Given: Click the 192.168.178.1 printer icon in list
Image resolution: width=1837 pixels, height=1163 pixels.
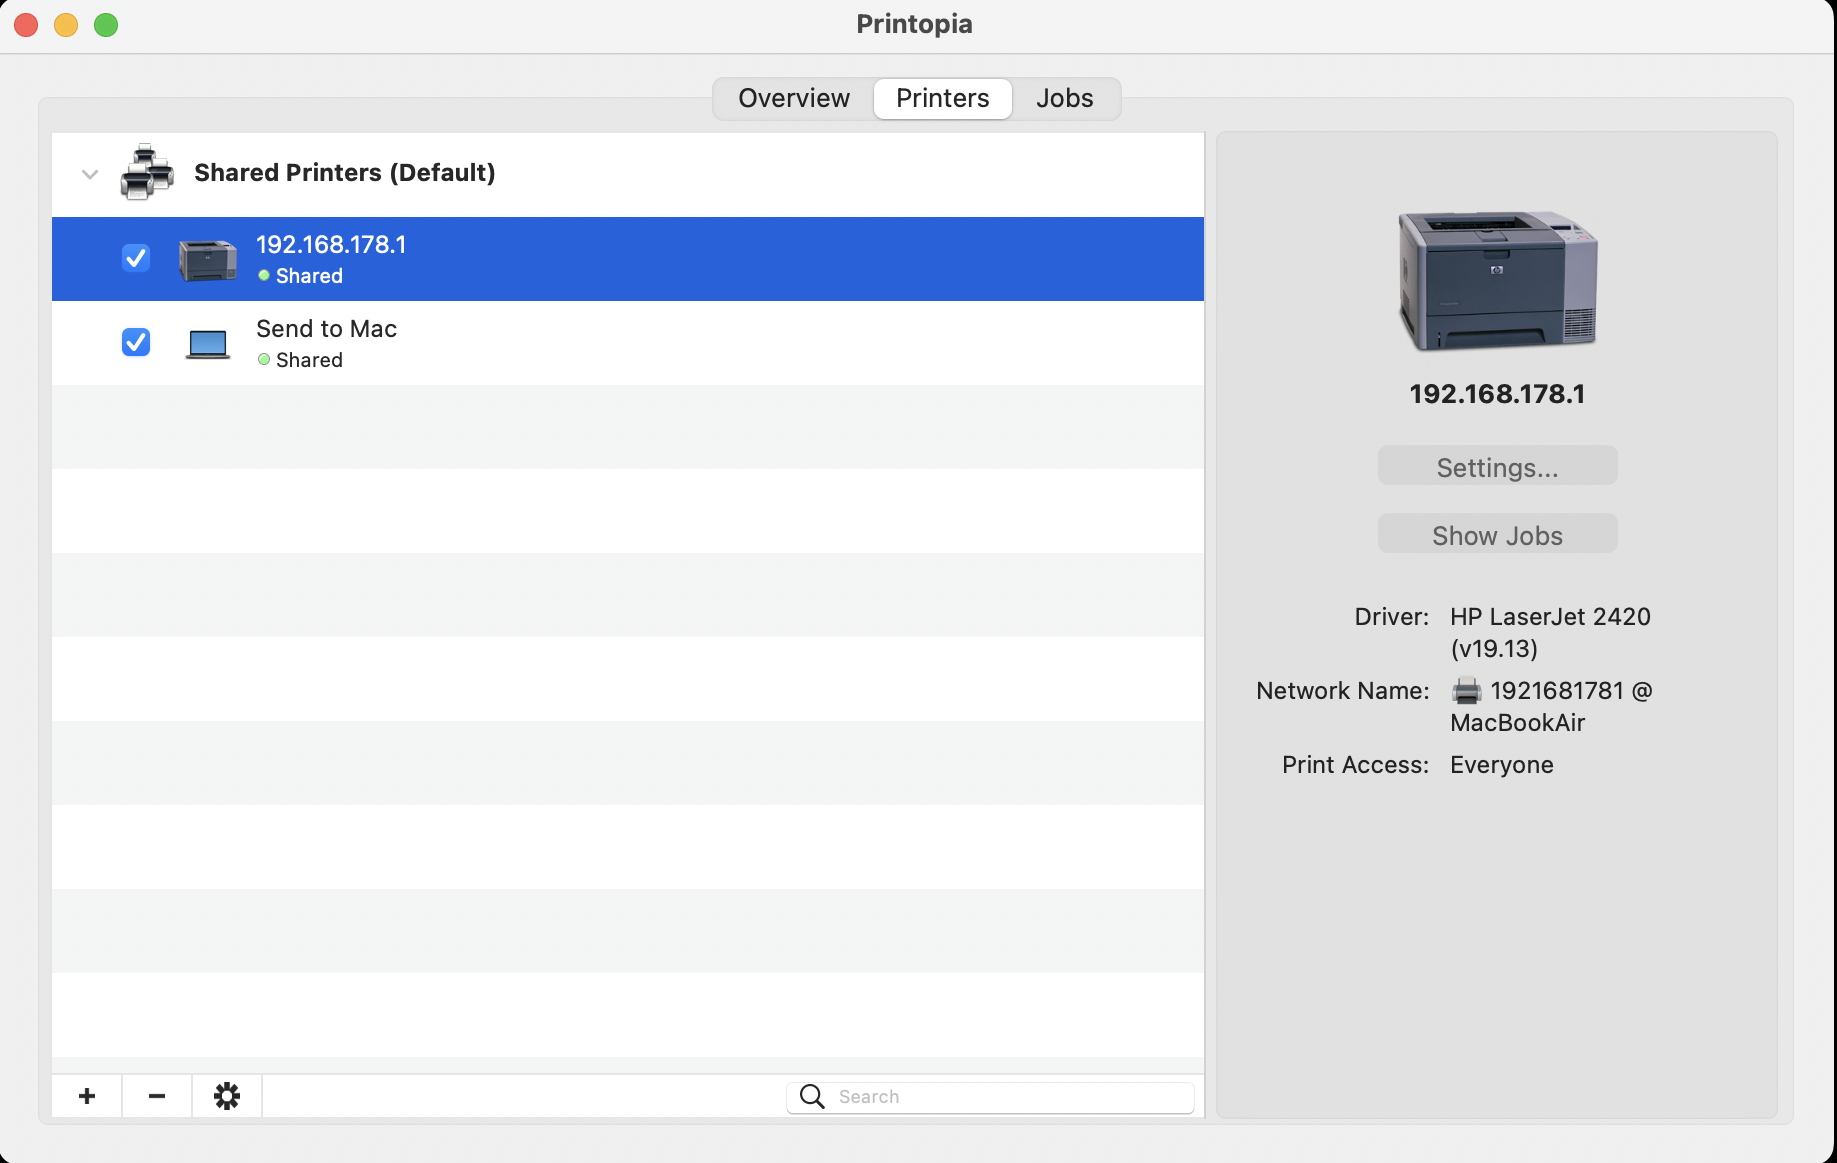Looking at the screenshot, I should [x=208, y=260].
